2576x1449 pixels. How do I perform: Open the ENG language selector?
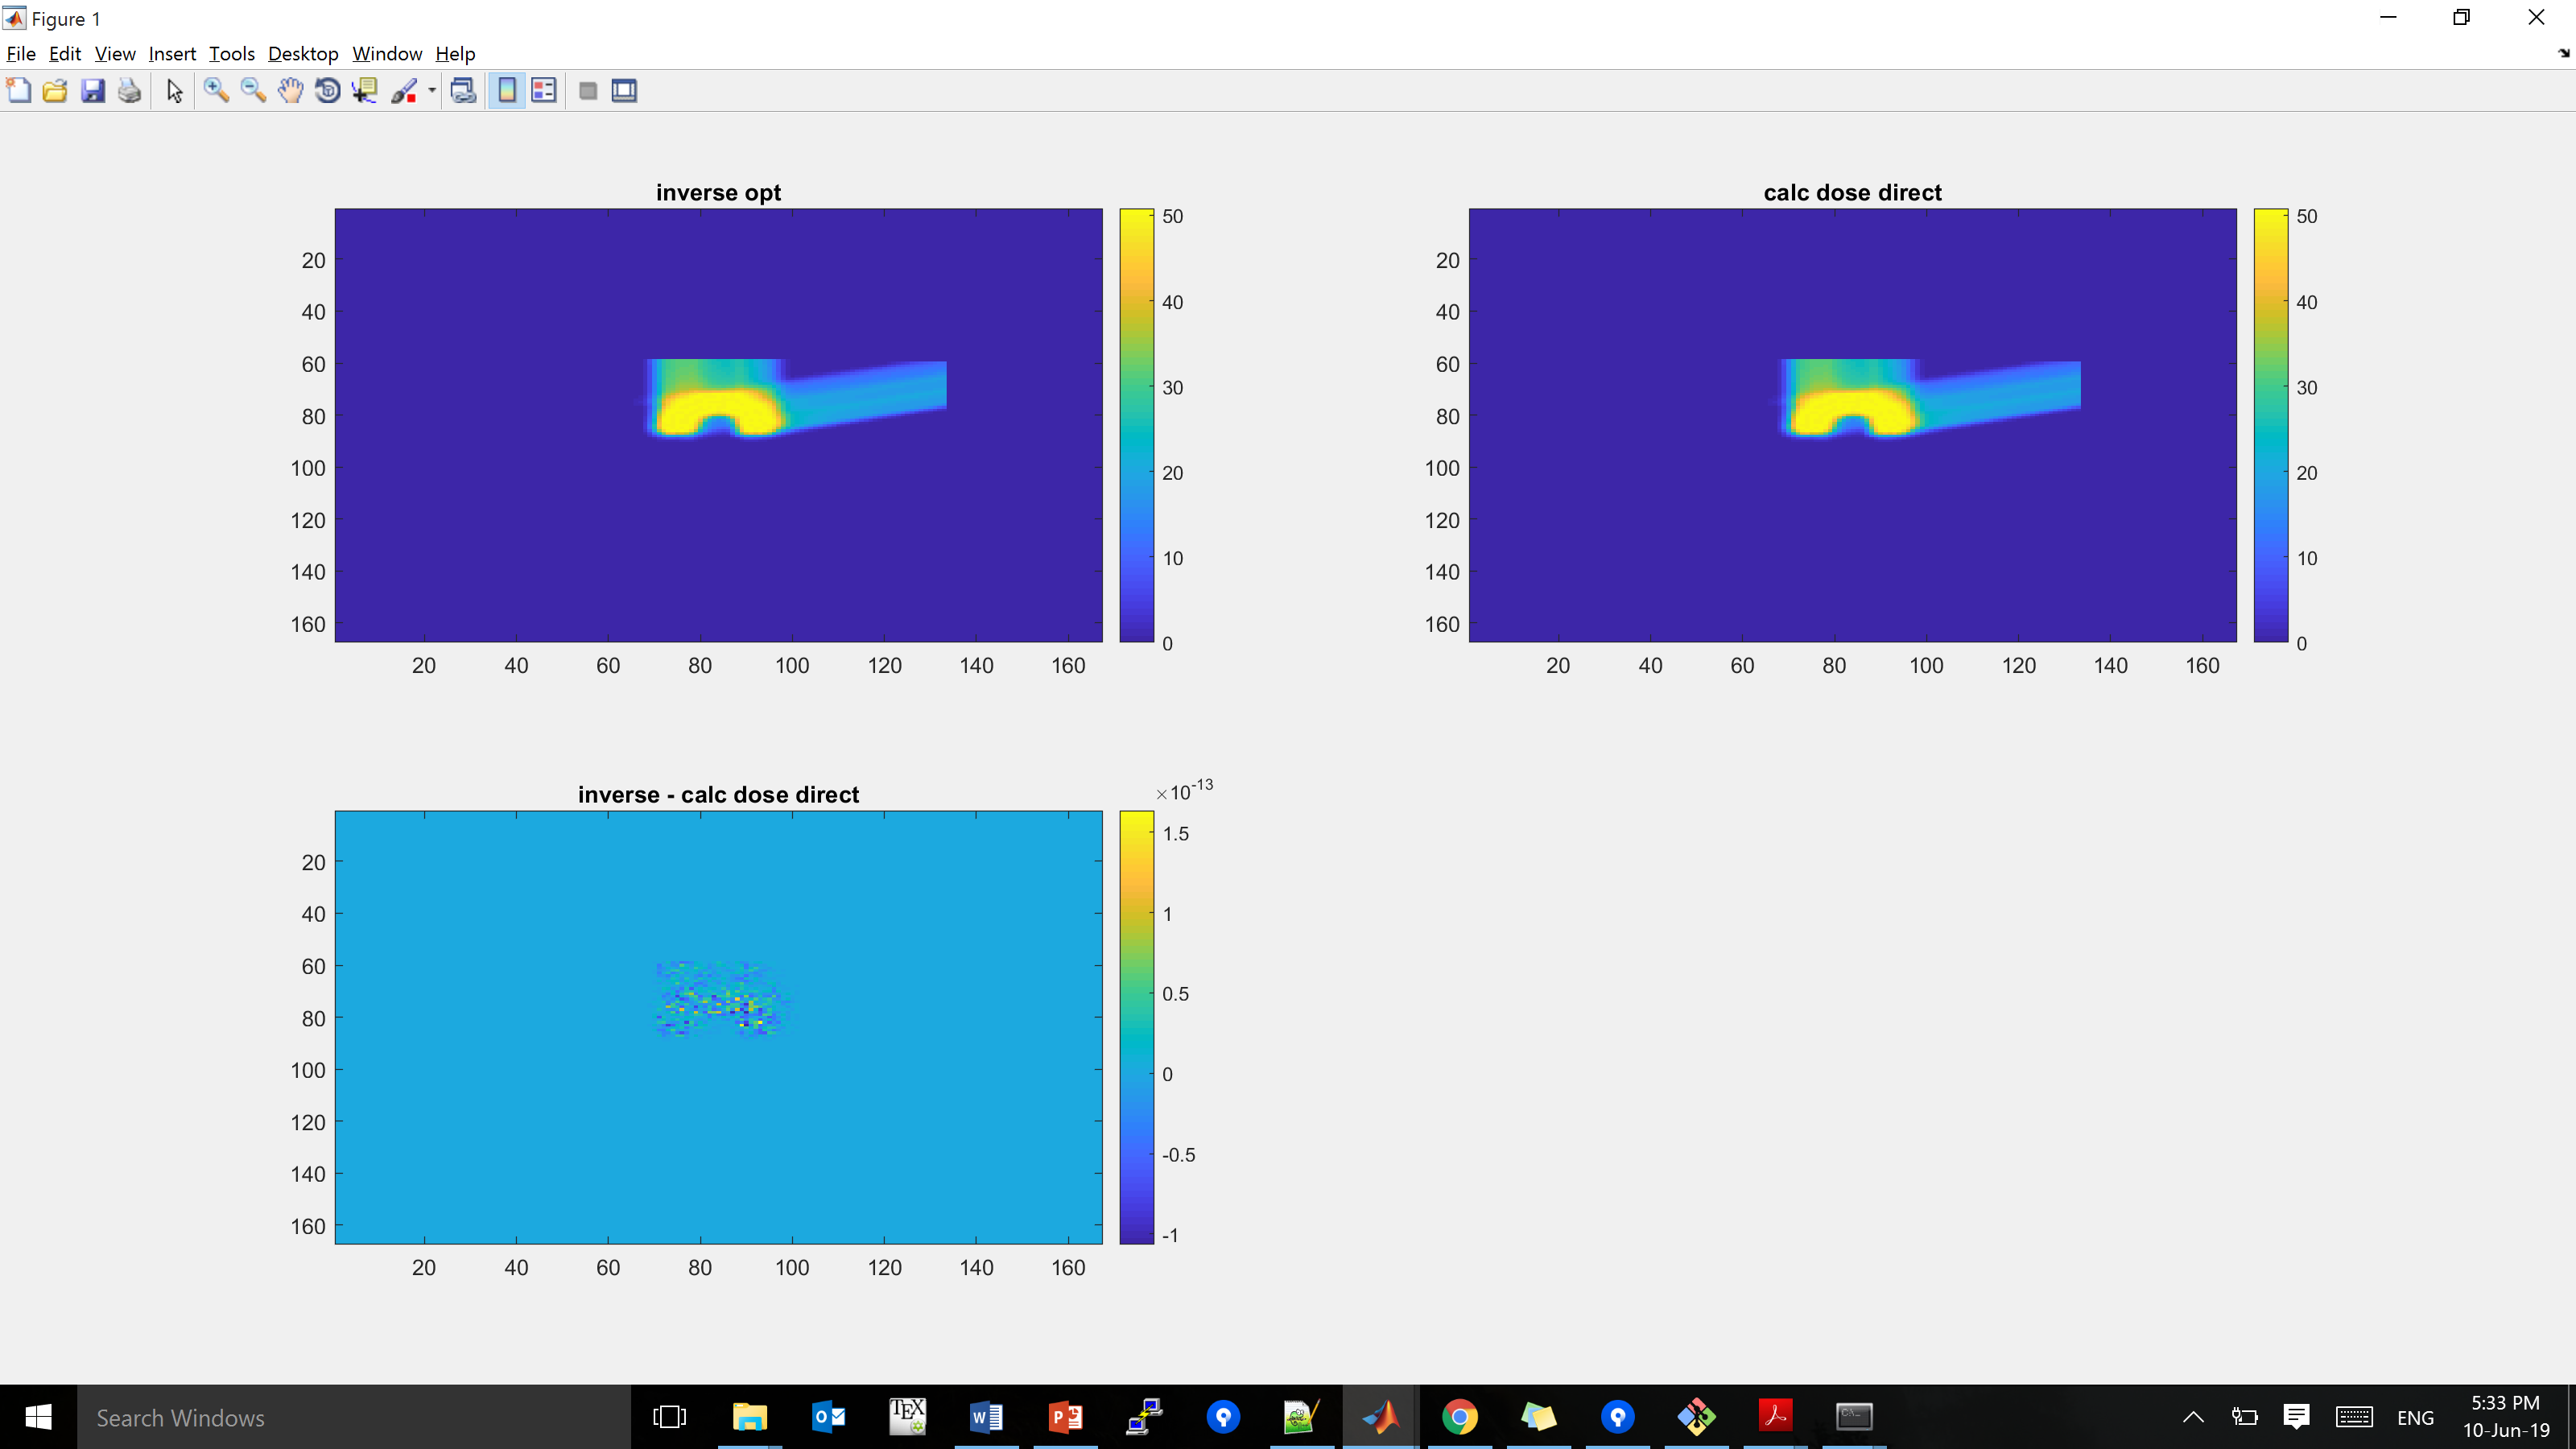click(x=2415, y=1417)
